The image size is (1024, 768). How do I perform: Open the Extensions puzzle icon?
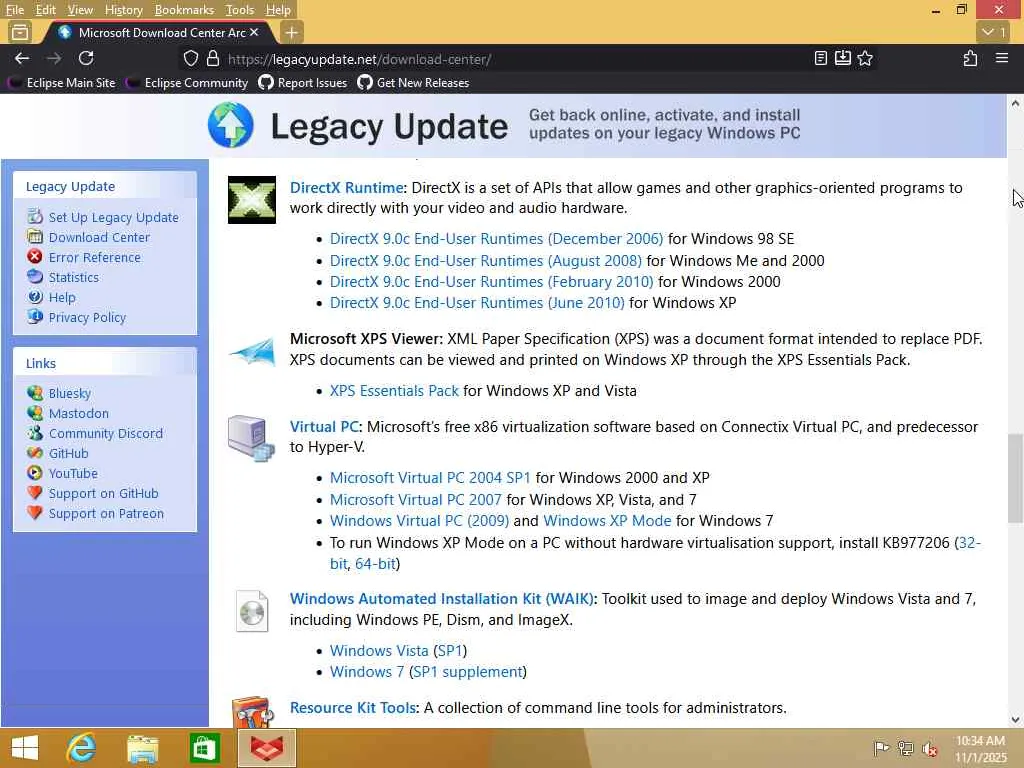click(x=970, y=58)
